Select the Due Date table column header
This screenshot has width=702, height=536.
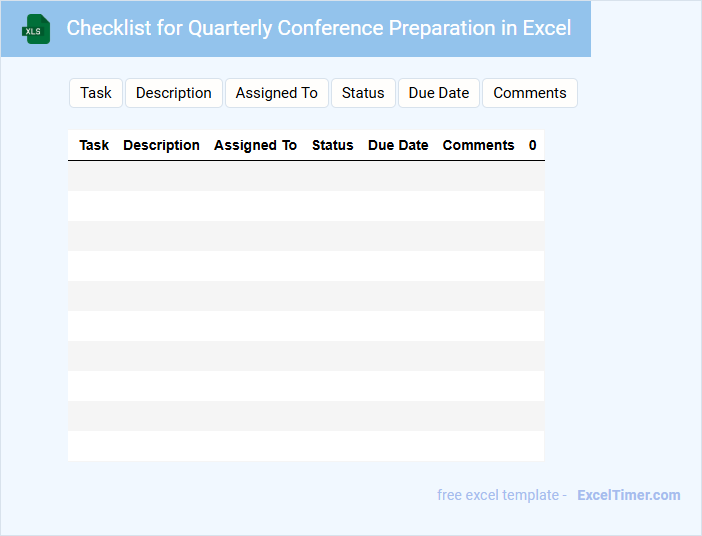click(x=398, y=145)
